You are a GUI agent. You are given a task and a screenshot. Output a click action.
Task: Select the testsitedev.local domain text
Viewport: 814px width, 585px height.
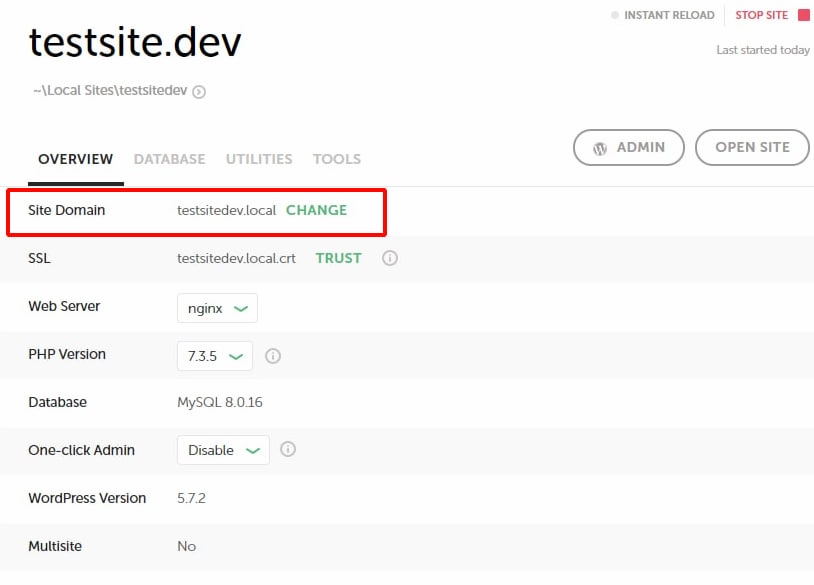click(x=226, y=210)
